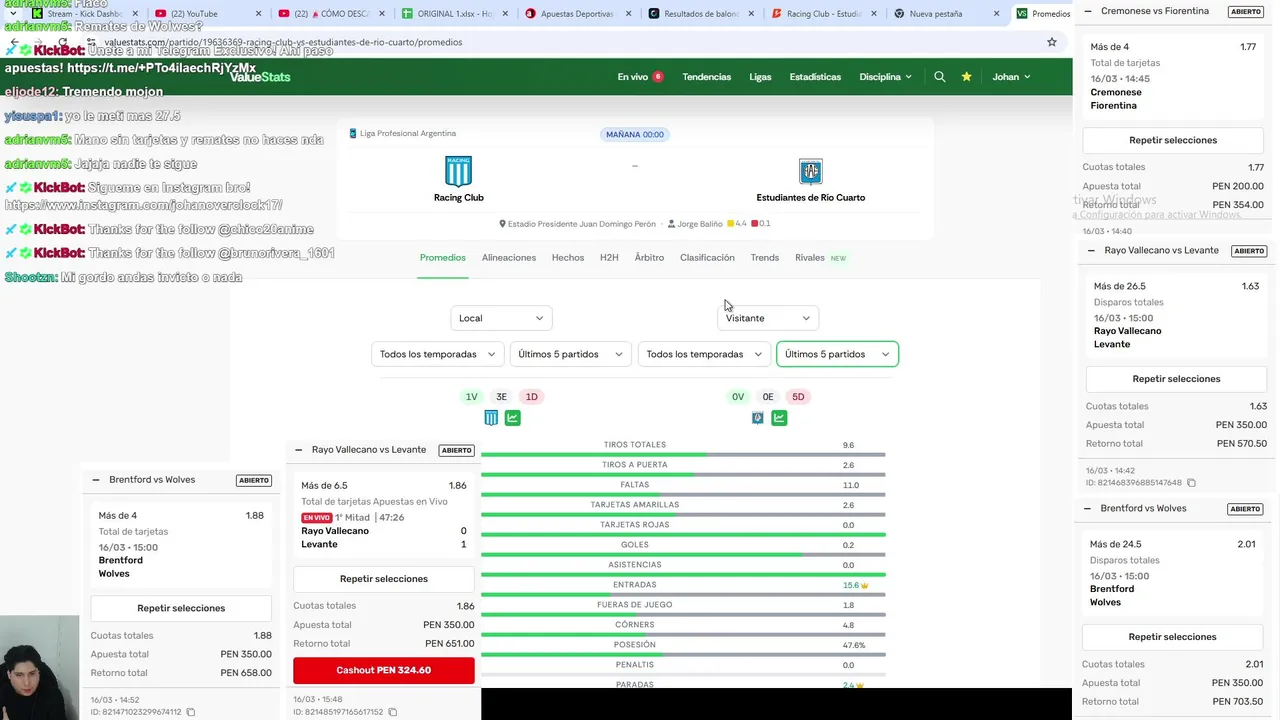Image resolution: width=1280 pixels, height=720 pixels.
Task: Click the red En vivo live counter badge
Action: tap(658, 77)
